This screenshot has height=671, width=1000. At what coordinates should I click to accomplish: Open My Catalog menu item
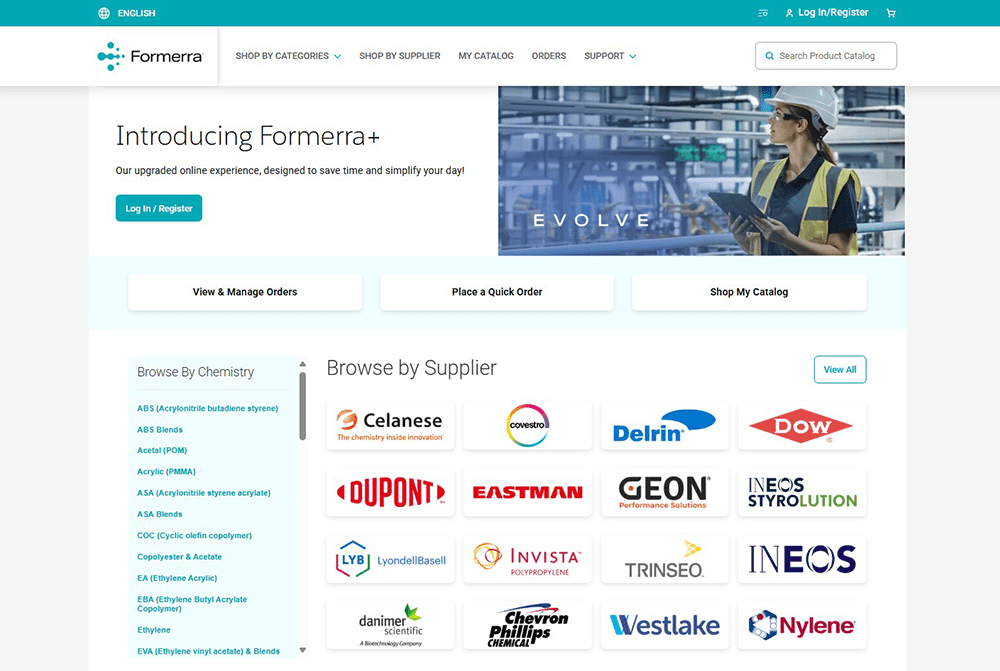[486, 56]
